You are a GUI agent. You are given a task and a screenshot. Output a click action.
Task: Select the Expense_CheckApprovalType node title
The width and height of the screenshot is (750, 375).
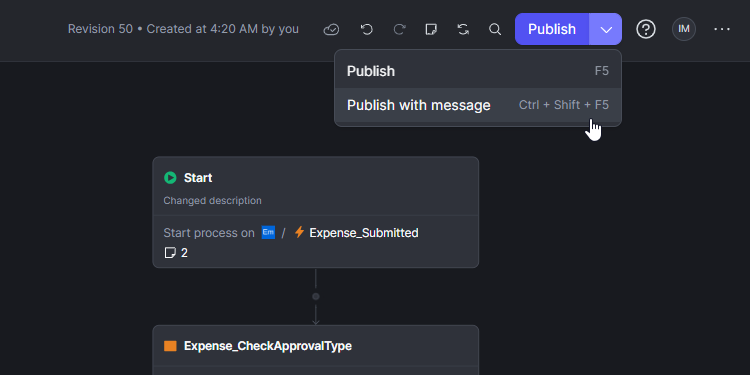[268, 346]
